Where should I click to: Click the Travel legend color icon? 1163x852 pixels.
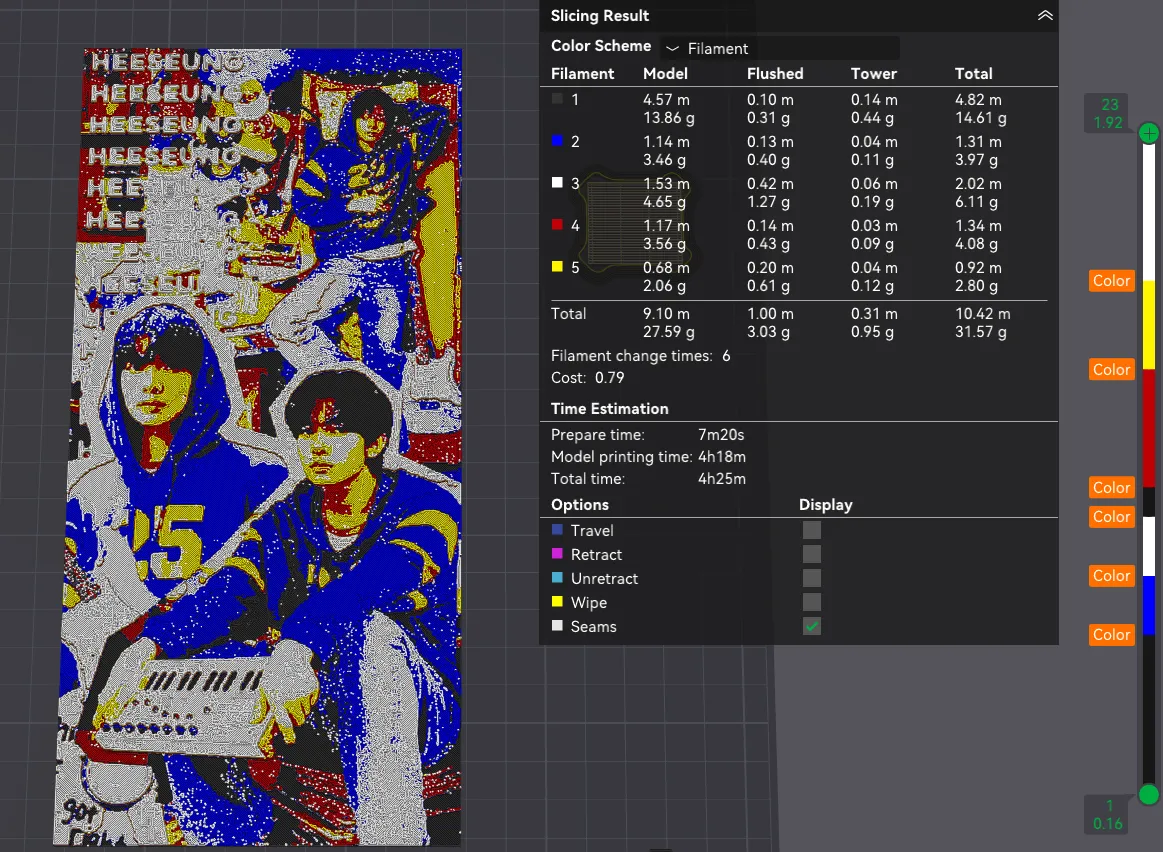pyautogui.click(x=557, y=529)
